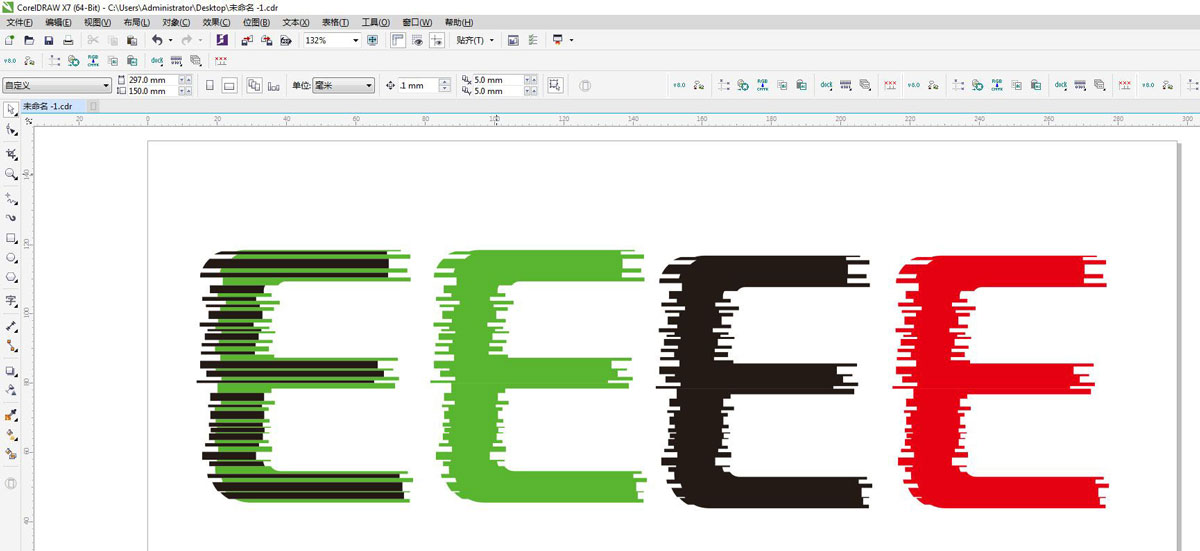Click the 150.0 mm page height field
Image resolution: width=1200 pixels, height=551 pixels.
coord(153,91)
